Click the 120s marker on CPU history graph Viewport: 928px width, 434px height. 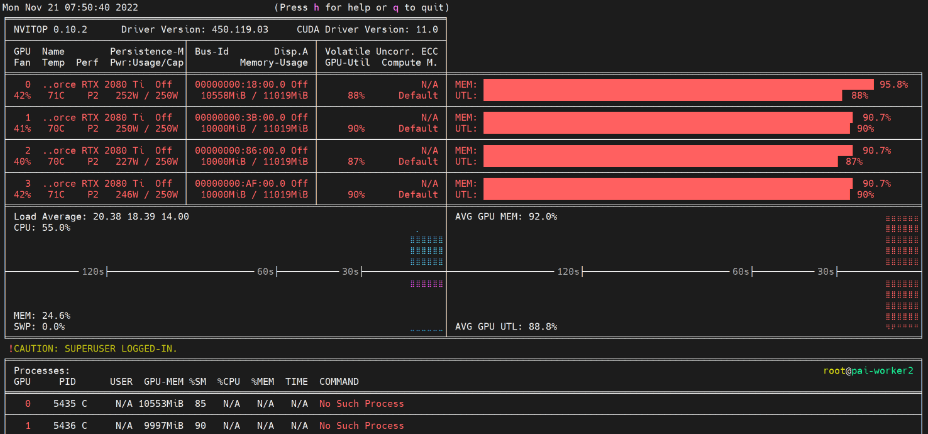click(94, 271)
